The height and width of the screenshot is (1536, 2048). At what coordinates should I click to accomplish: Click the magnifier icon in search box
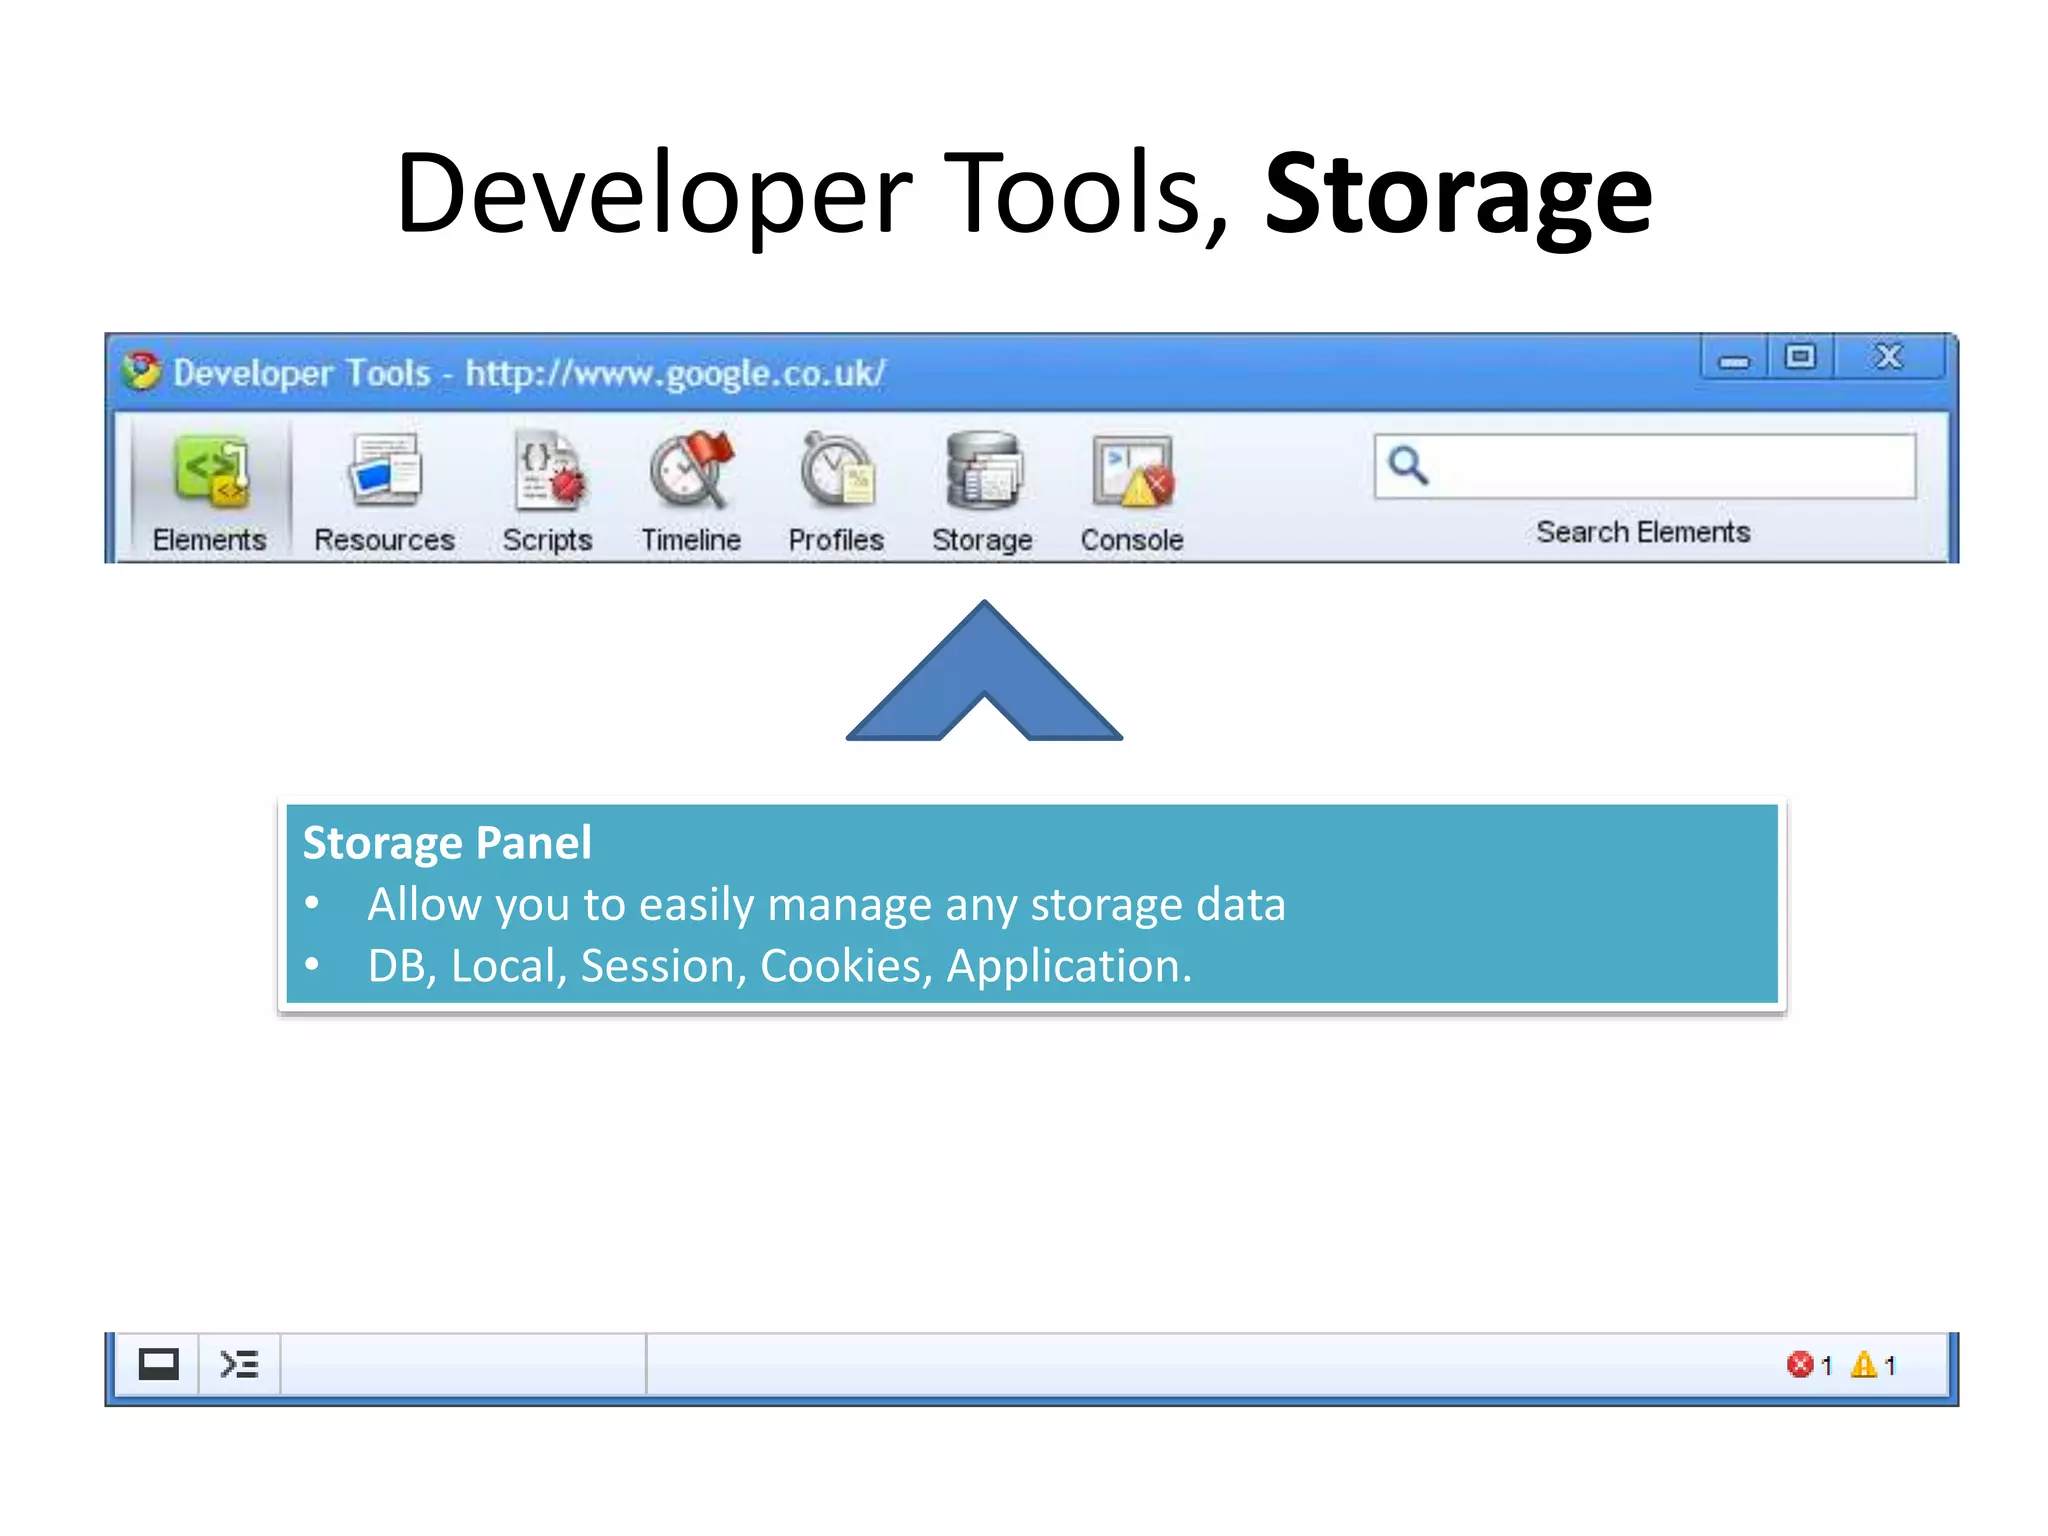tap(1408, 465)
